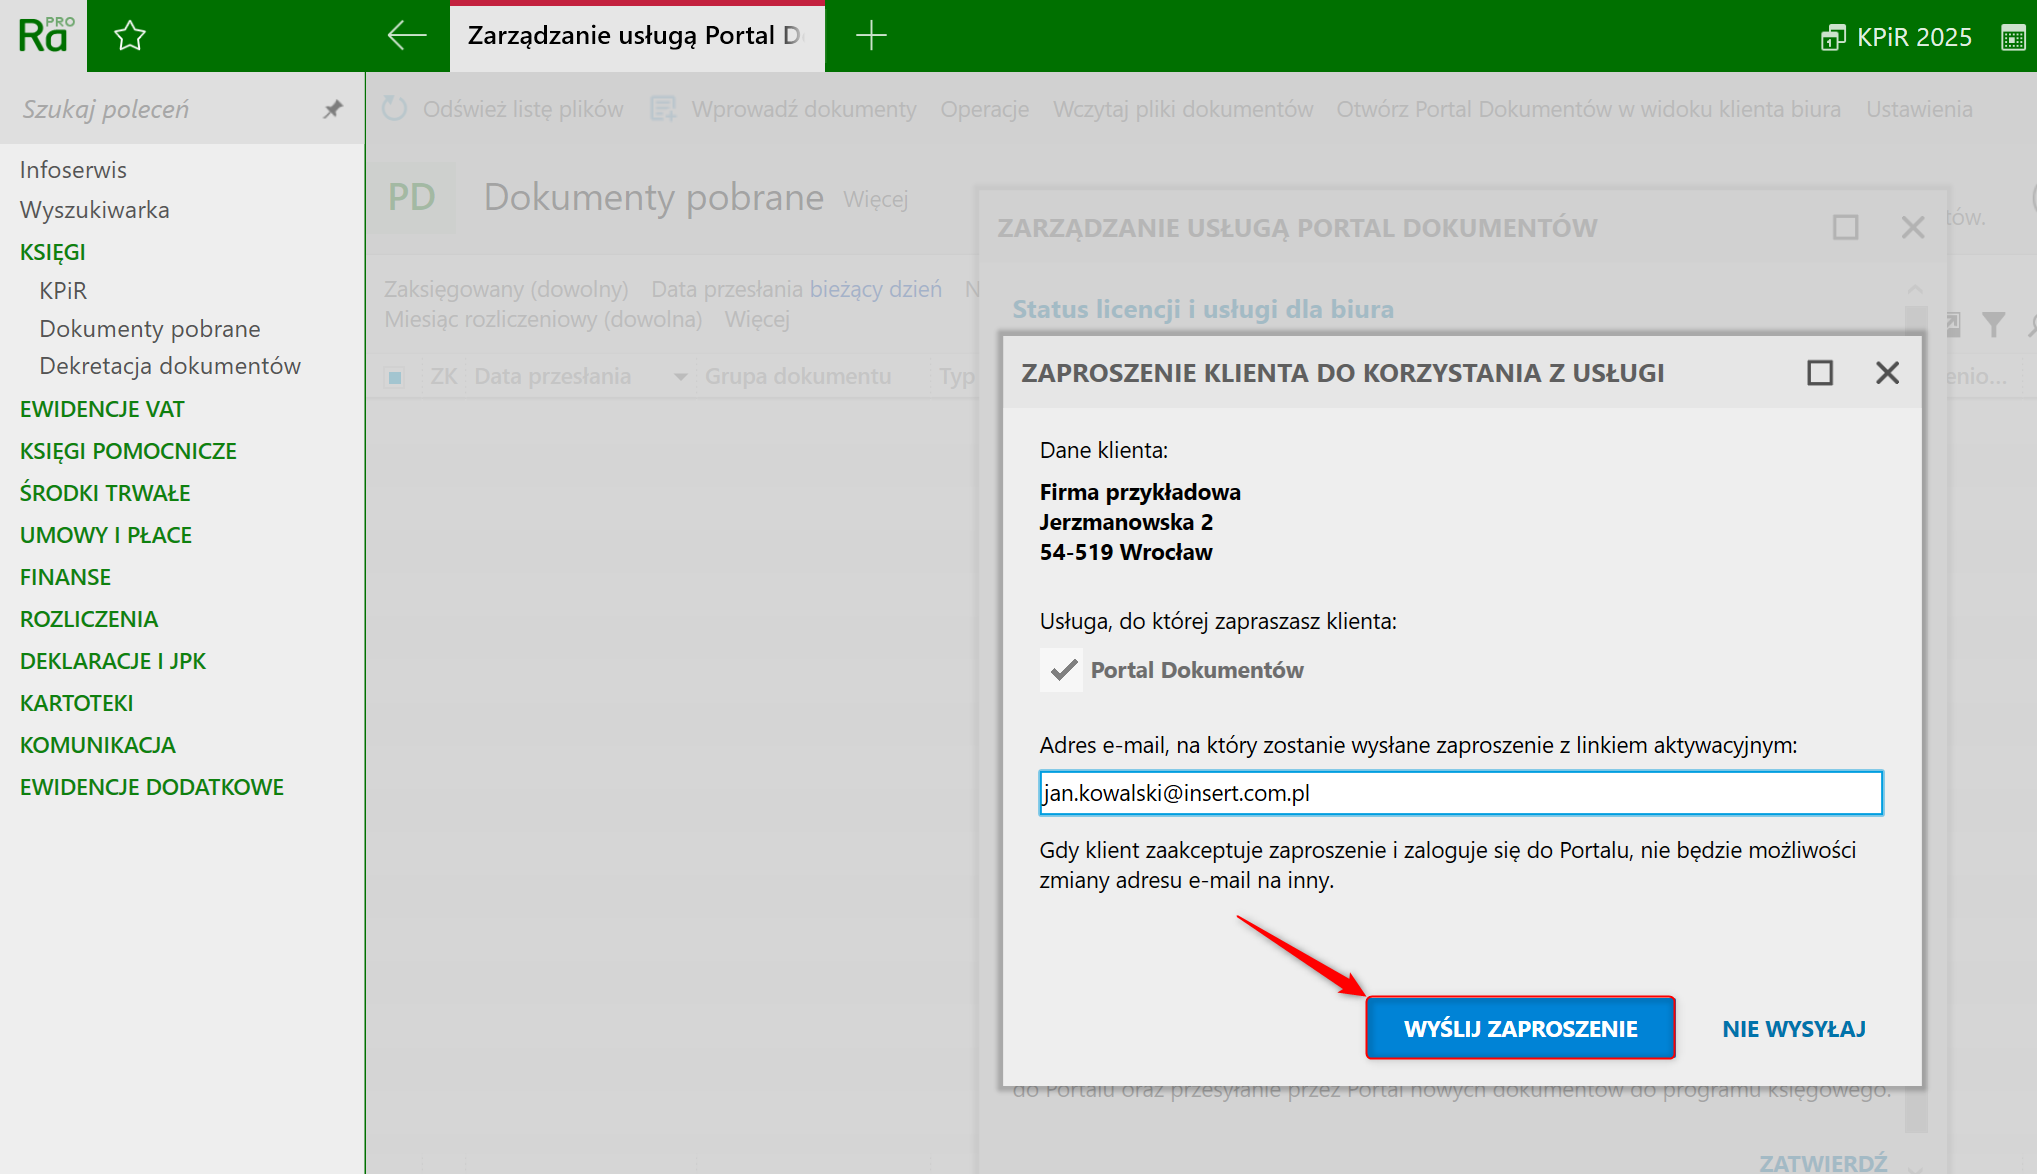The width and height of the screenshot is (2037, 1174).
Task: Expand the ŚRODKI TRWAŁE section
Action: pyautogui.click(x=105, y=493)
